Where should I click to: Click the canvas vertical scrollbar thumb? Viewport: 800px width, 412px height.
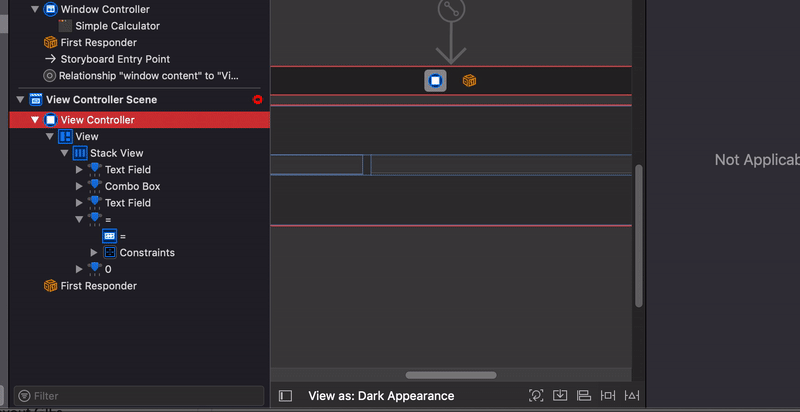click(638, 236)
